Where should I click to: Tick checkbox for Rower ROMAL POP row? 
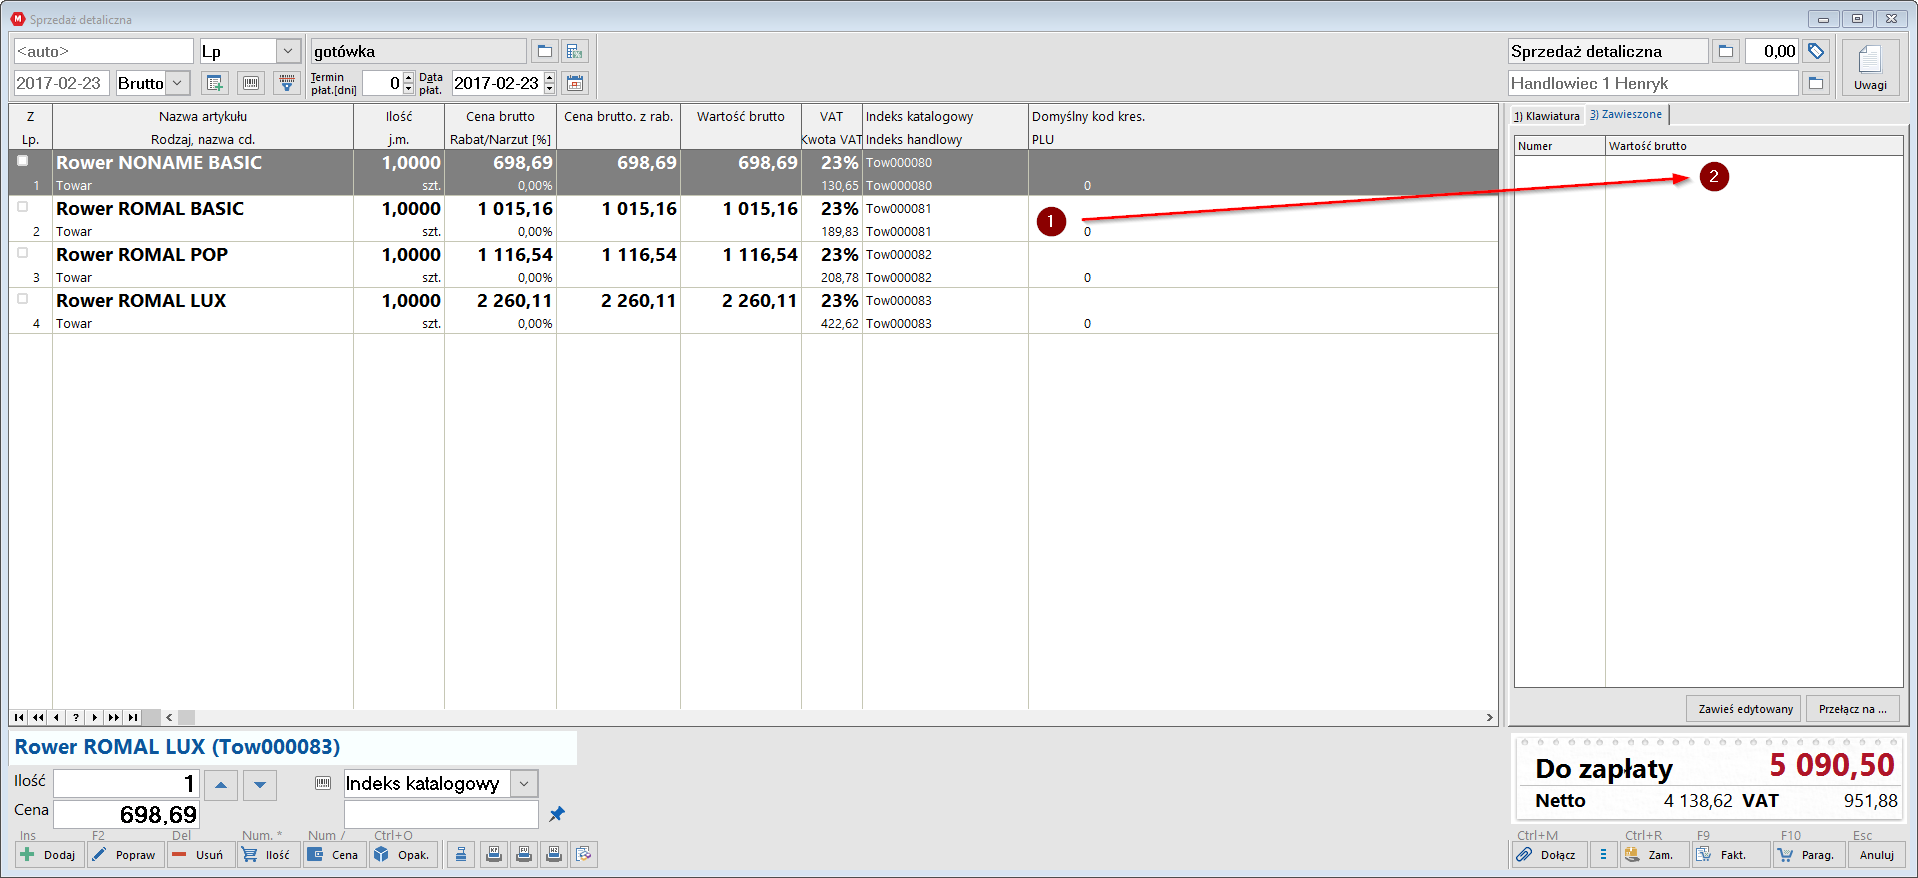22,252
